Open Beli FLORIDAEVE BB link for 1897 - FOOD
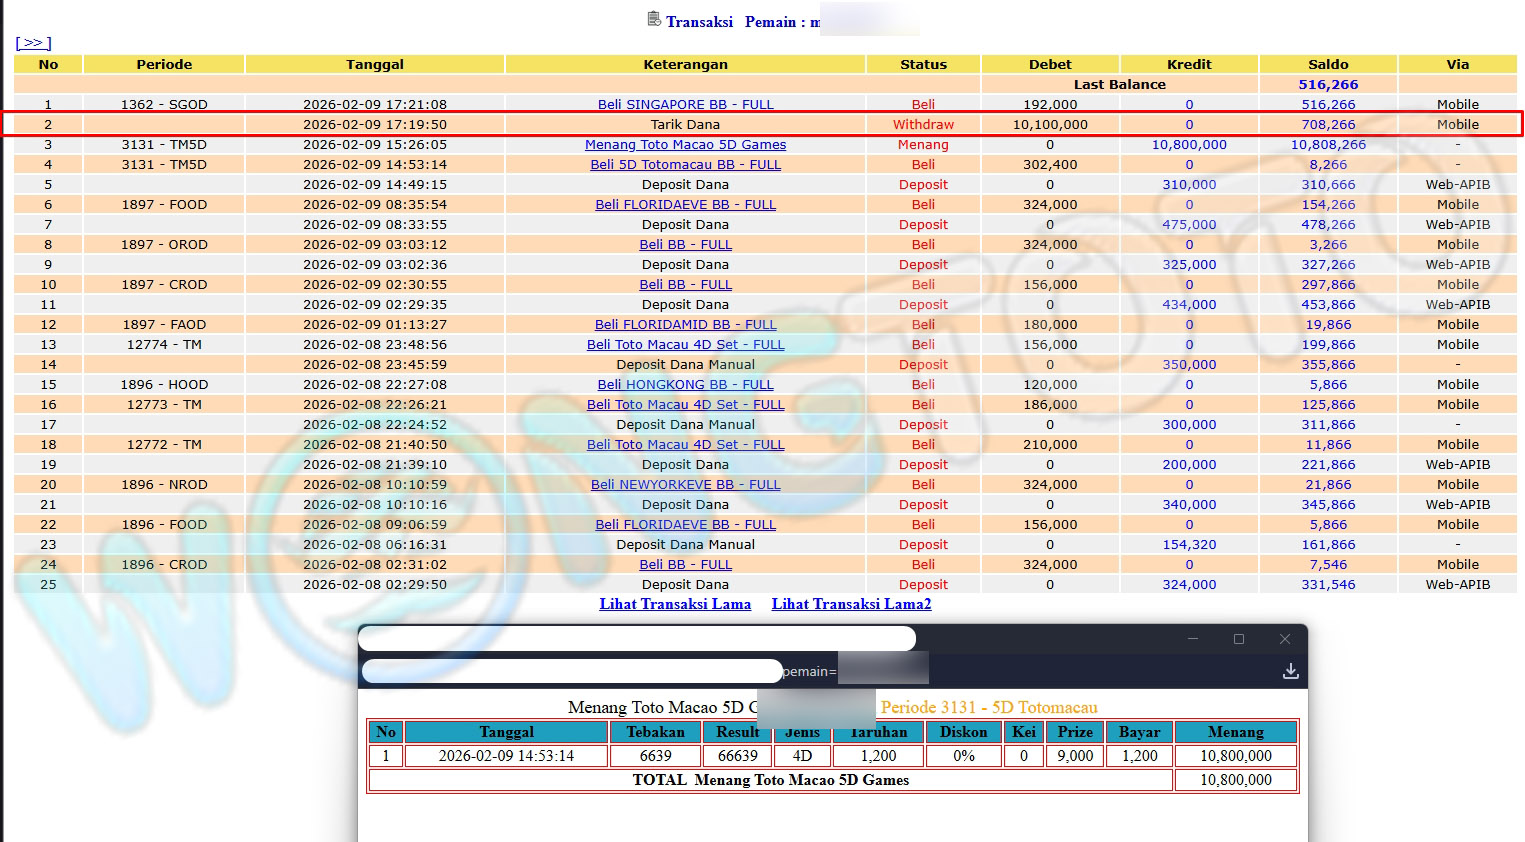 [685, 205]
